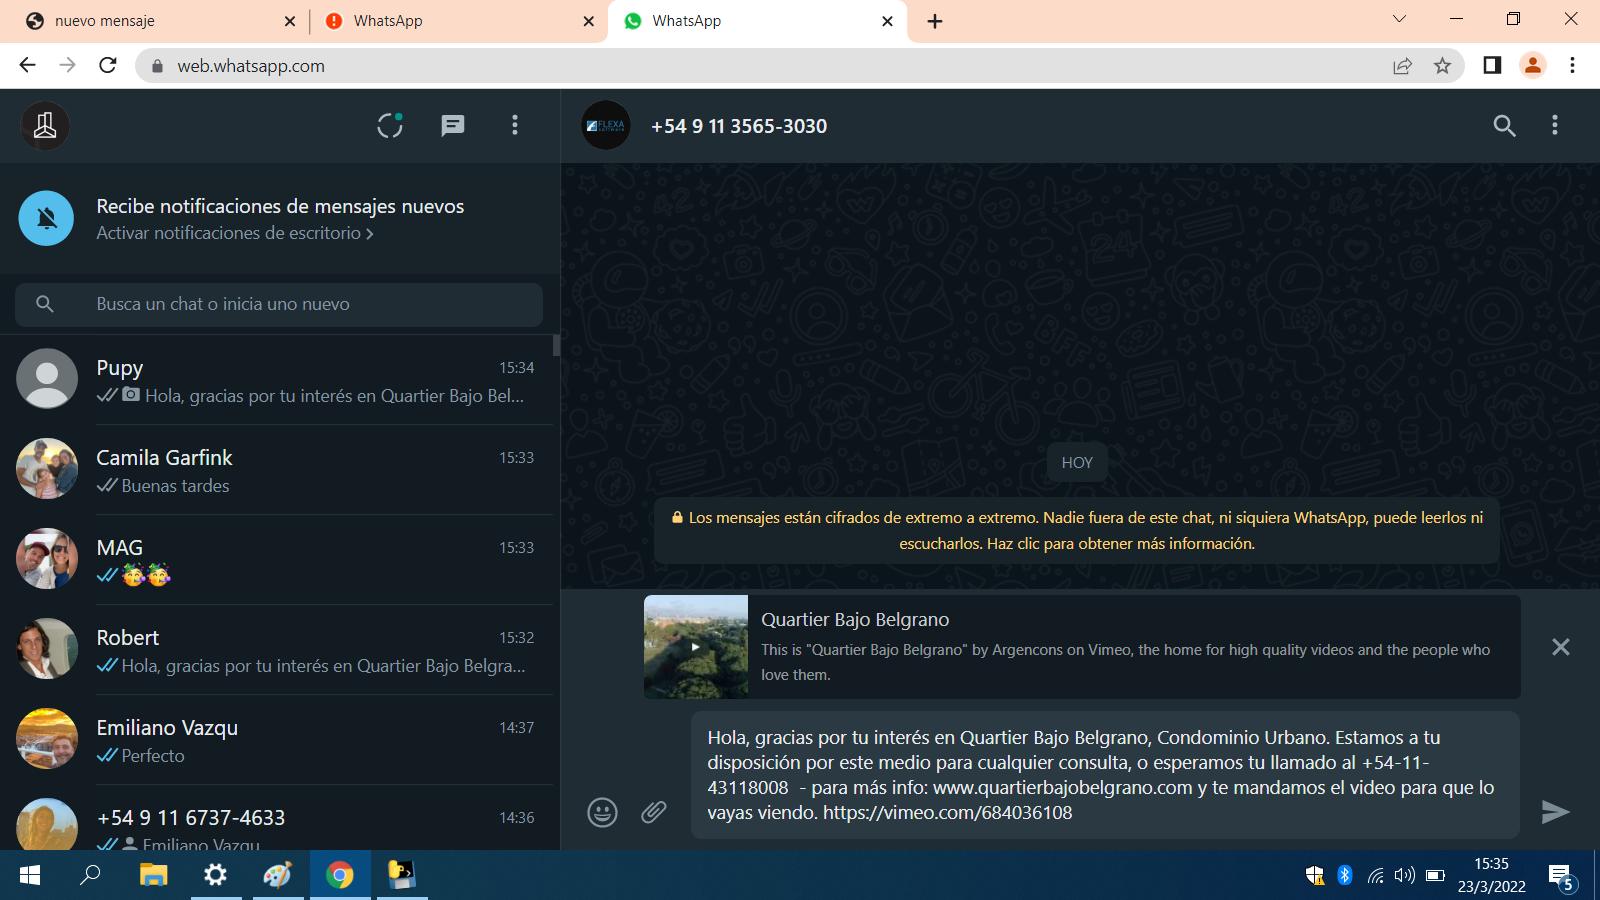Send the typed message
Screen dimensions: 1600x900
pos(1555,812)
